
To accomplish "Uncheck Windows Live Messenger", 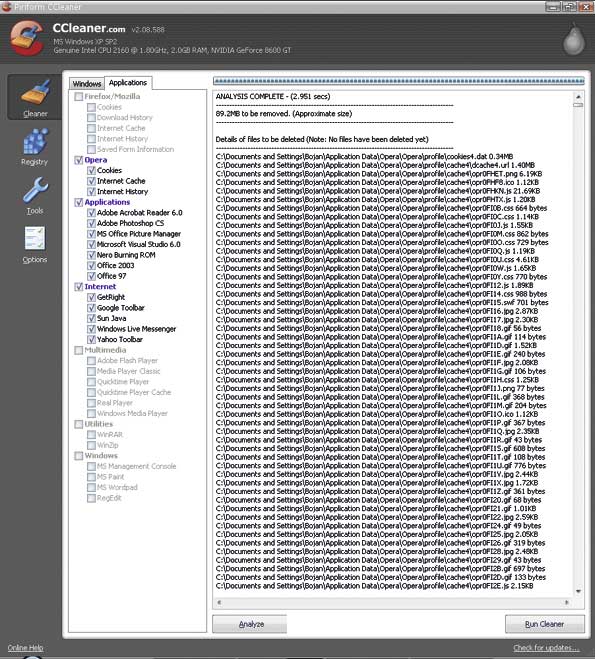I will pyautogui.click(x=91, y=329).
